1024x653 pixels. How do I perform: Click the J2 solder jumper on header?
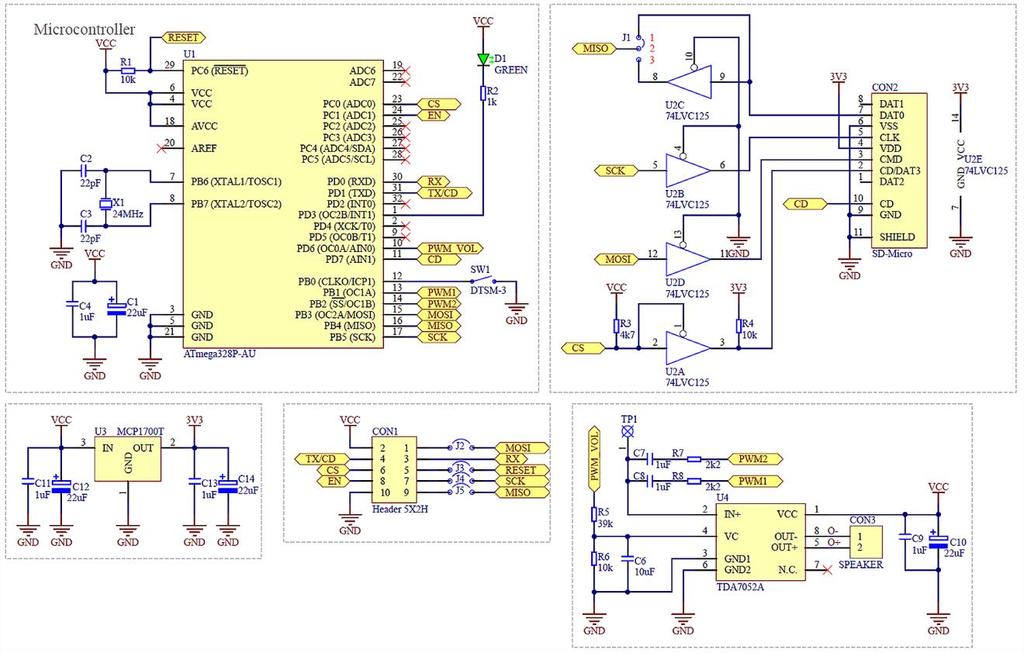pyautogui.click(x=460, y=447)
